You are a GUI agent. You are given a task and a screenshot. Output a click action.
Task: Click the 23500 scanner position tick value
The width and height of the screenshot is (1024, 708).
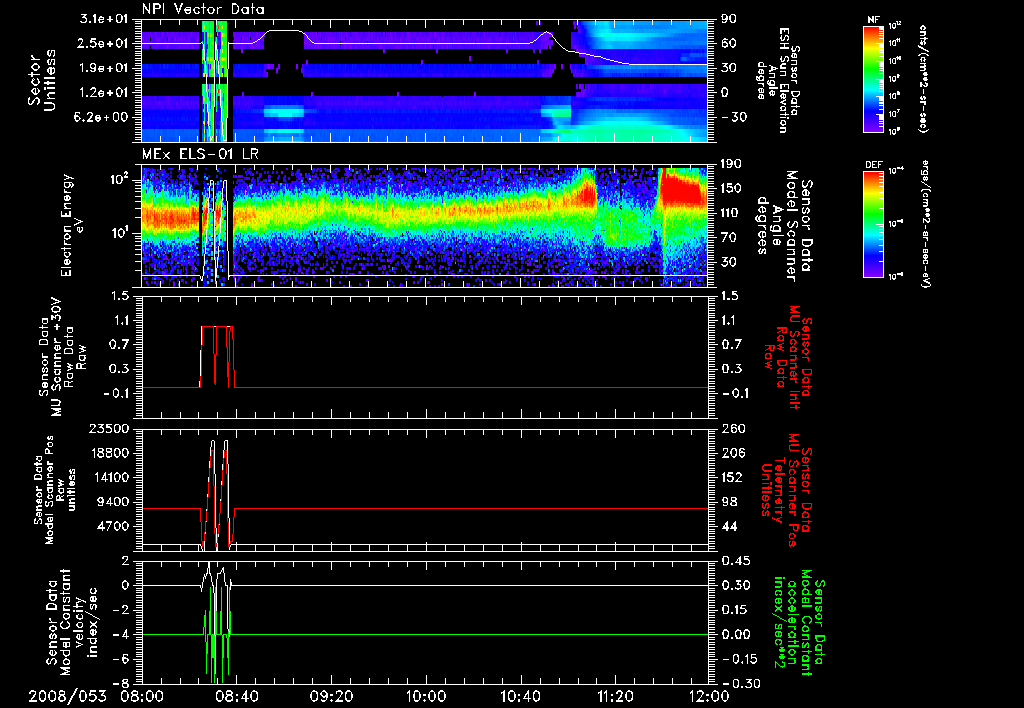click(110, 429)
